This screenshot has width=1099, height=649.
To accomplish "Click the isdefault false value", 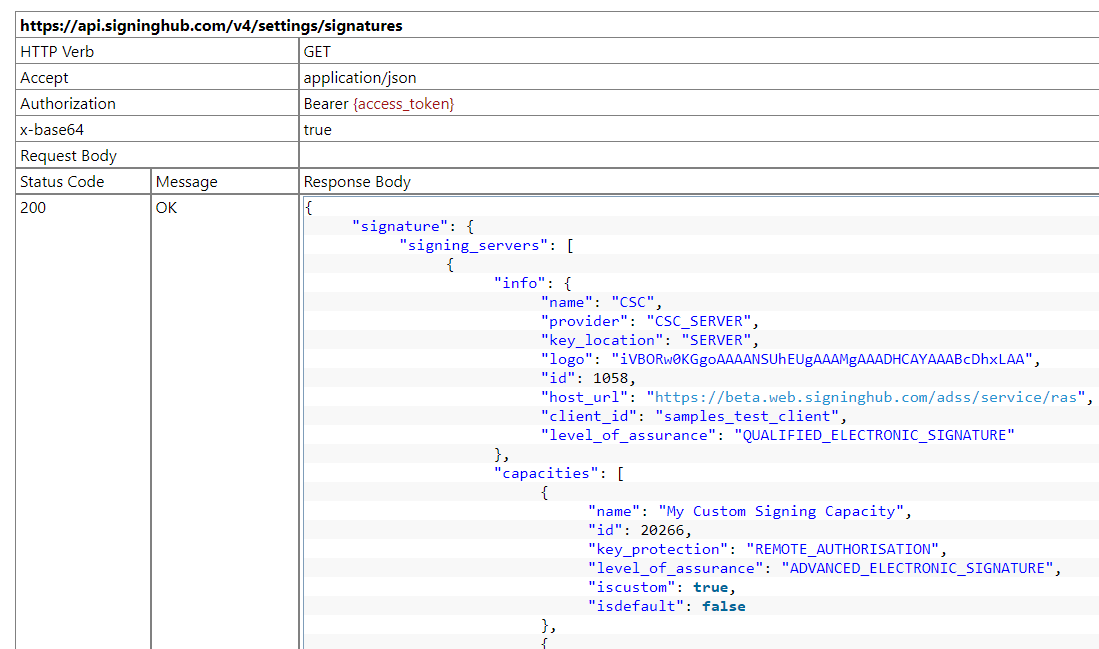I will [723, 606].
